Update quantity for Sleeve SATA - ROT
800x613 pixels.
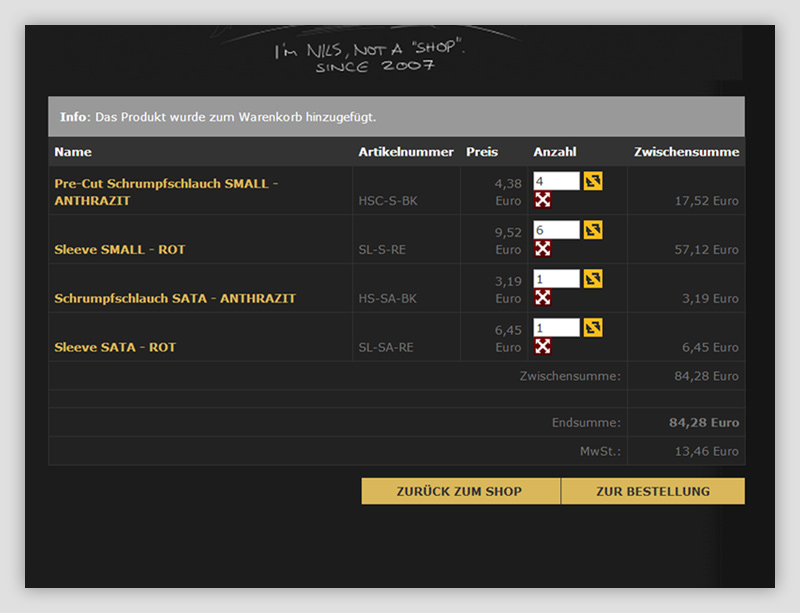(593, 328)
